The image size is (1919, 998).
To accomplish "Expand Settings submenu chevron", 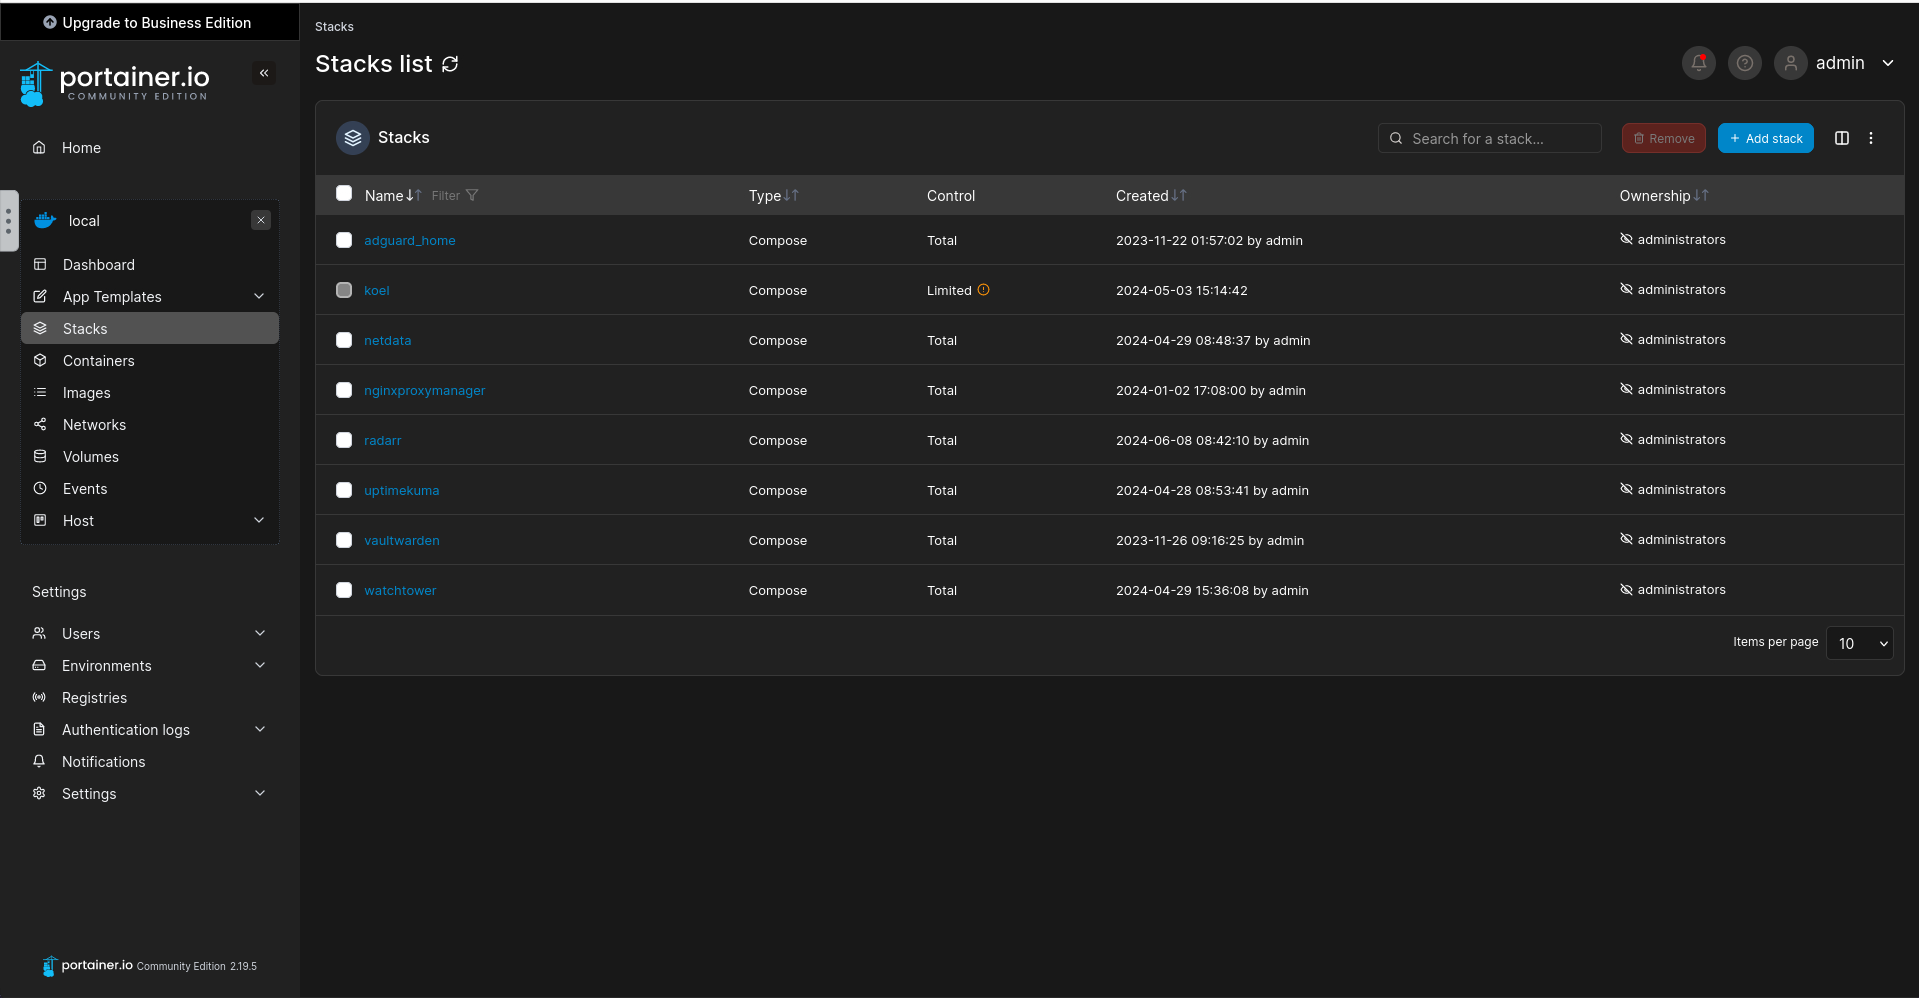I will point(260,793).
